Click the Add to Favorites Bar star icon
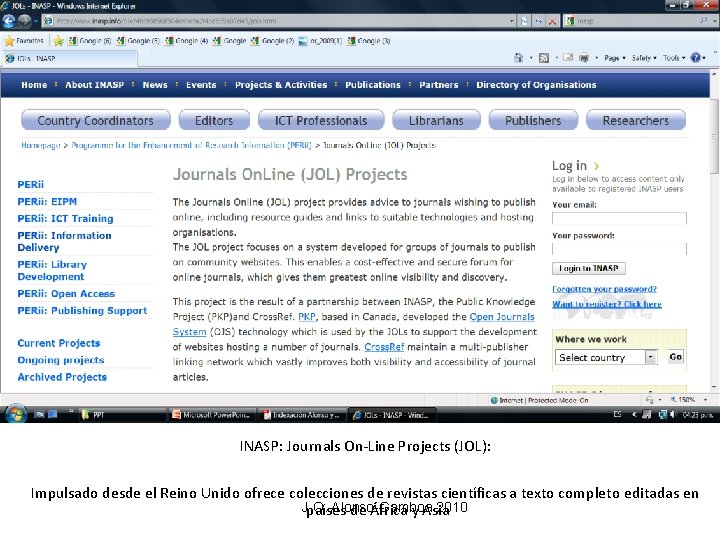Screen dimensions: 720x540 58,41
